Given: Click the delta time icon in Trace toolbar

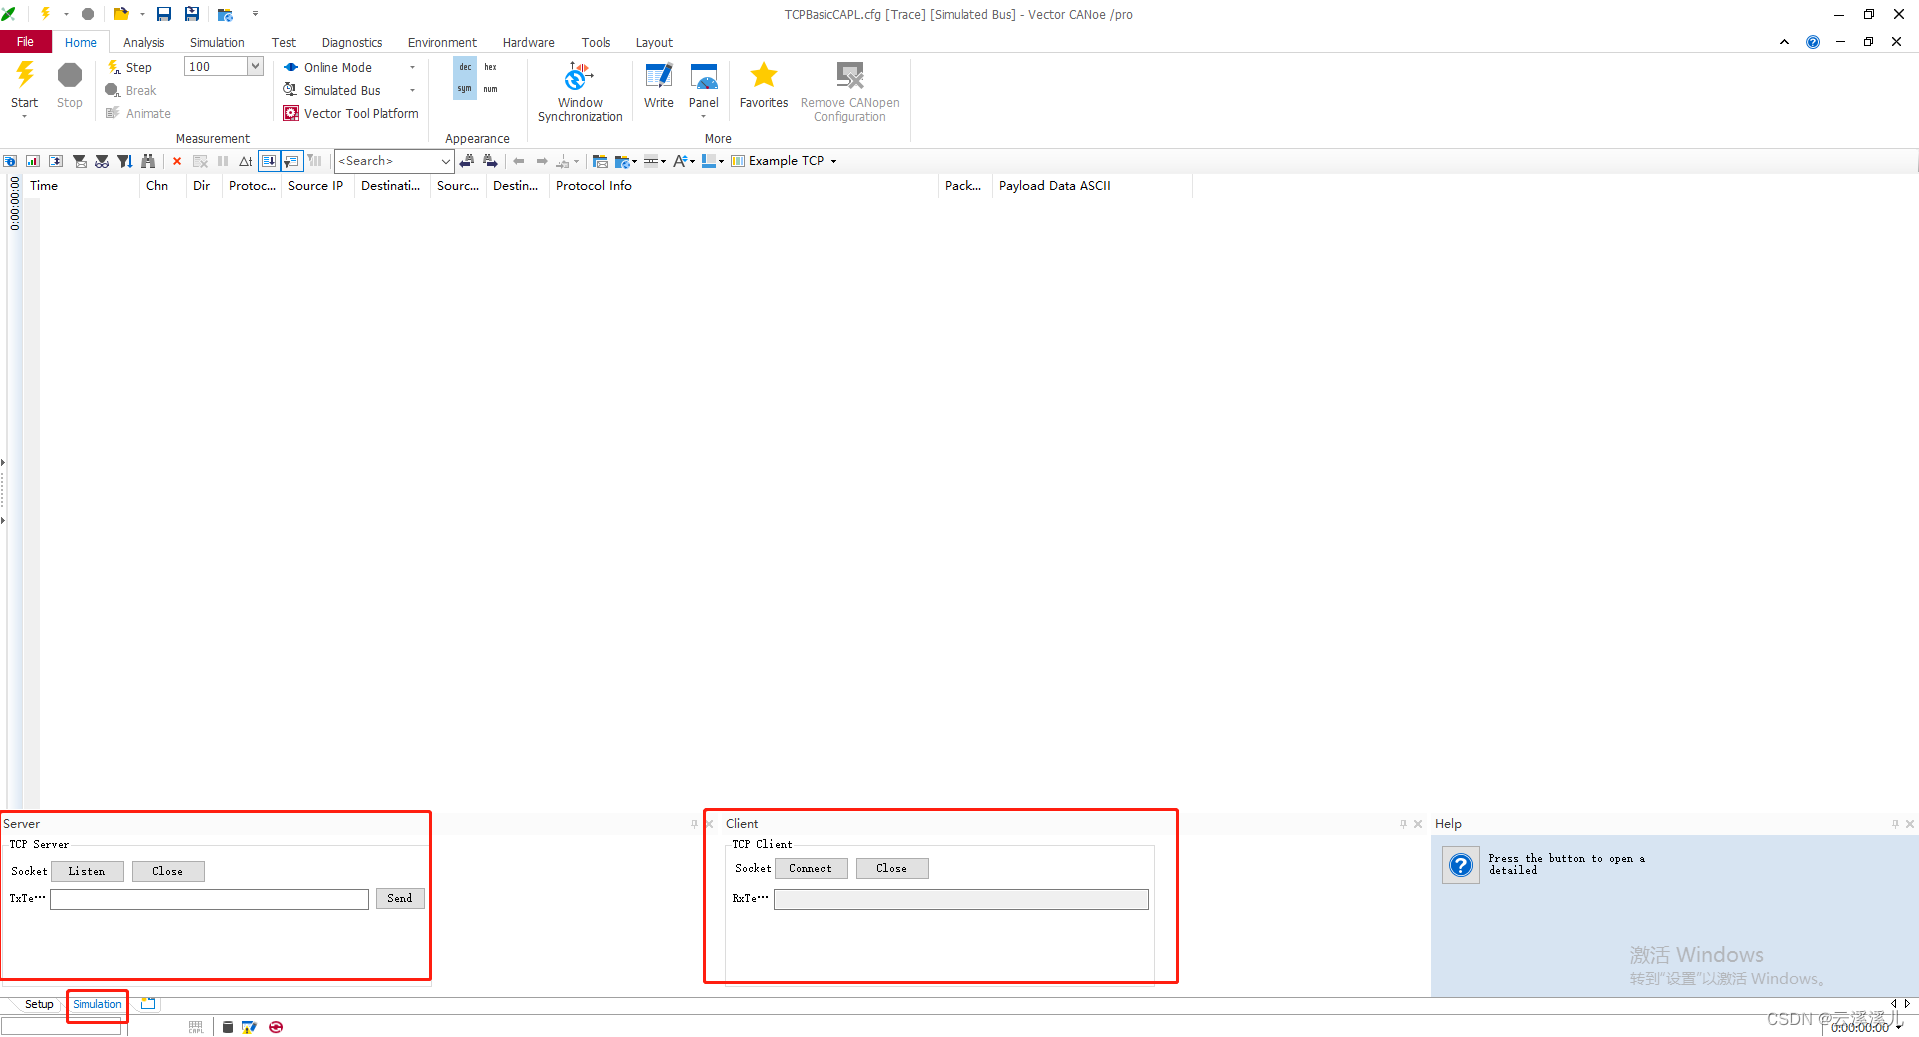Looking at the screenshot, I should click(246, 161).
